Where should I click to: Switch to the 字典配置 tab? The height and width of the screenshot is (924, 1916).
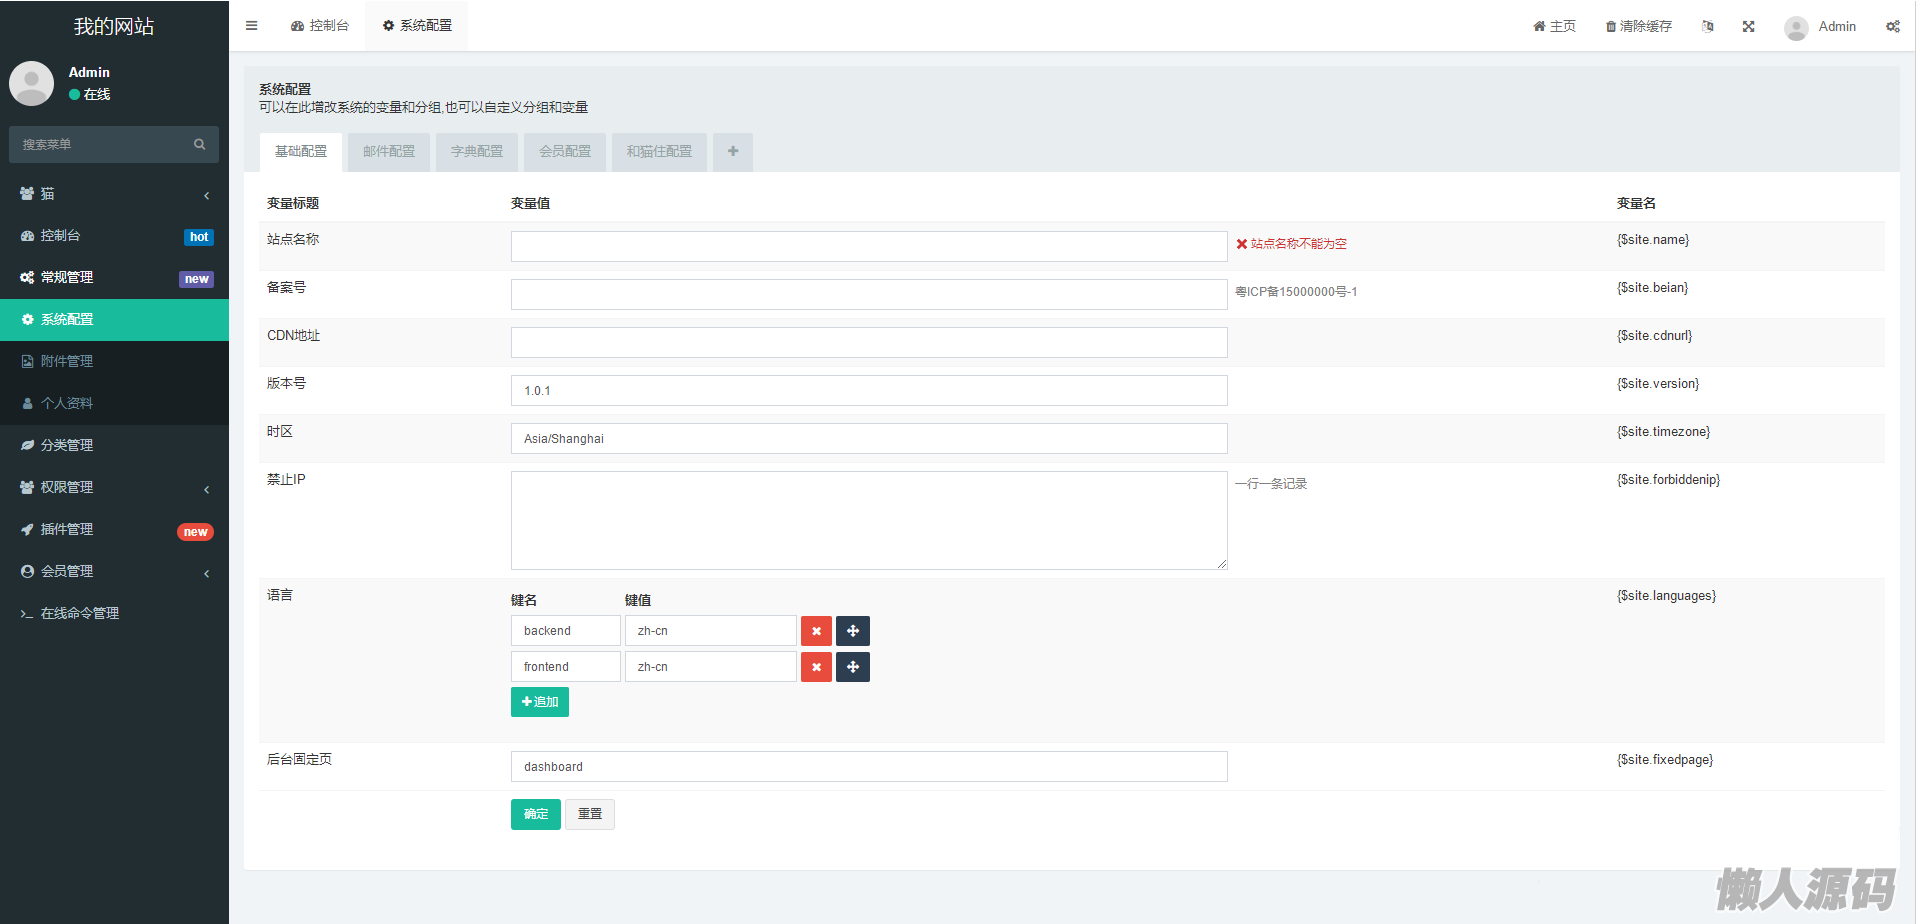pos(477,152)
